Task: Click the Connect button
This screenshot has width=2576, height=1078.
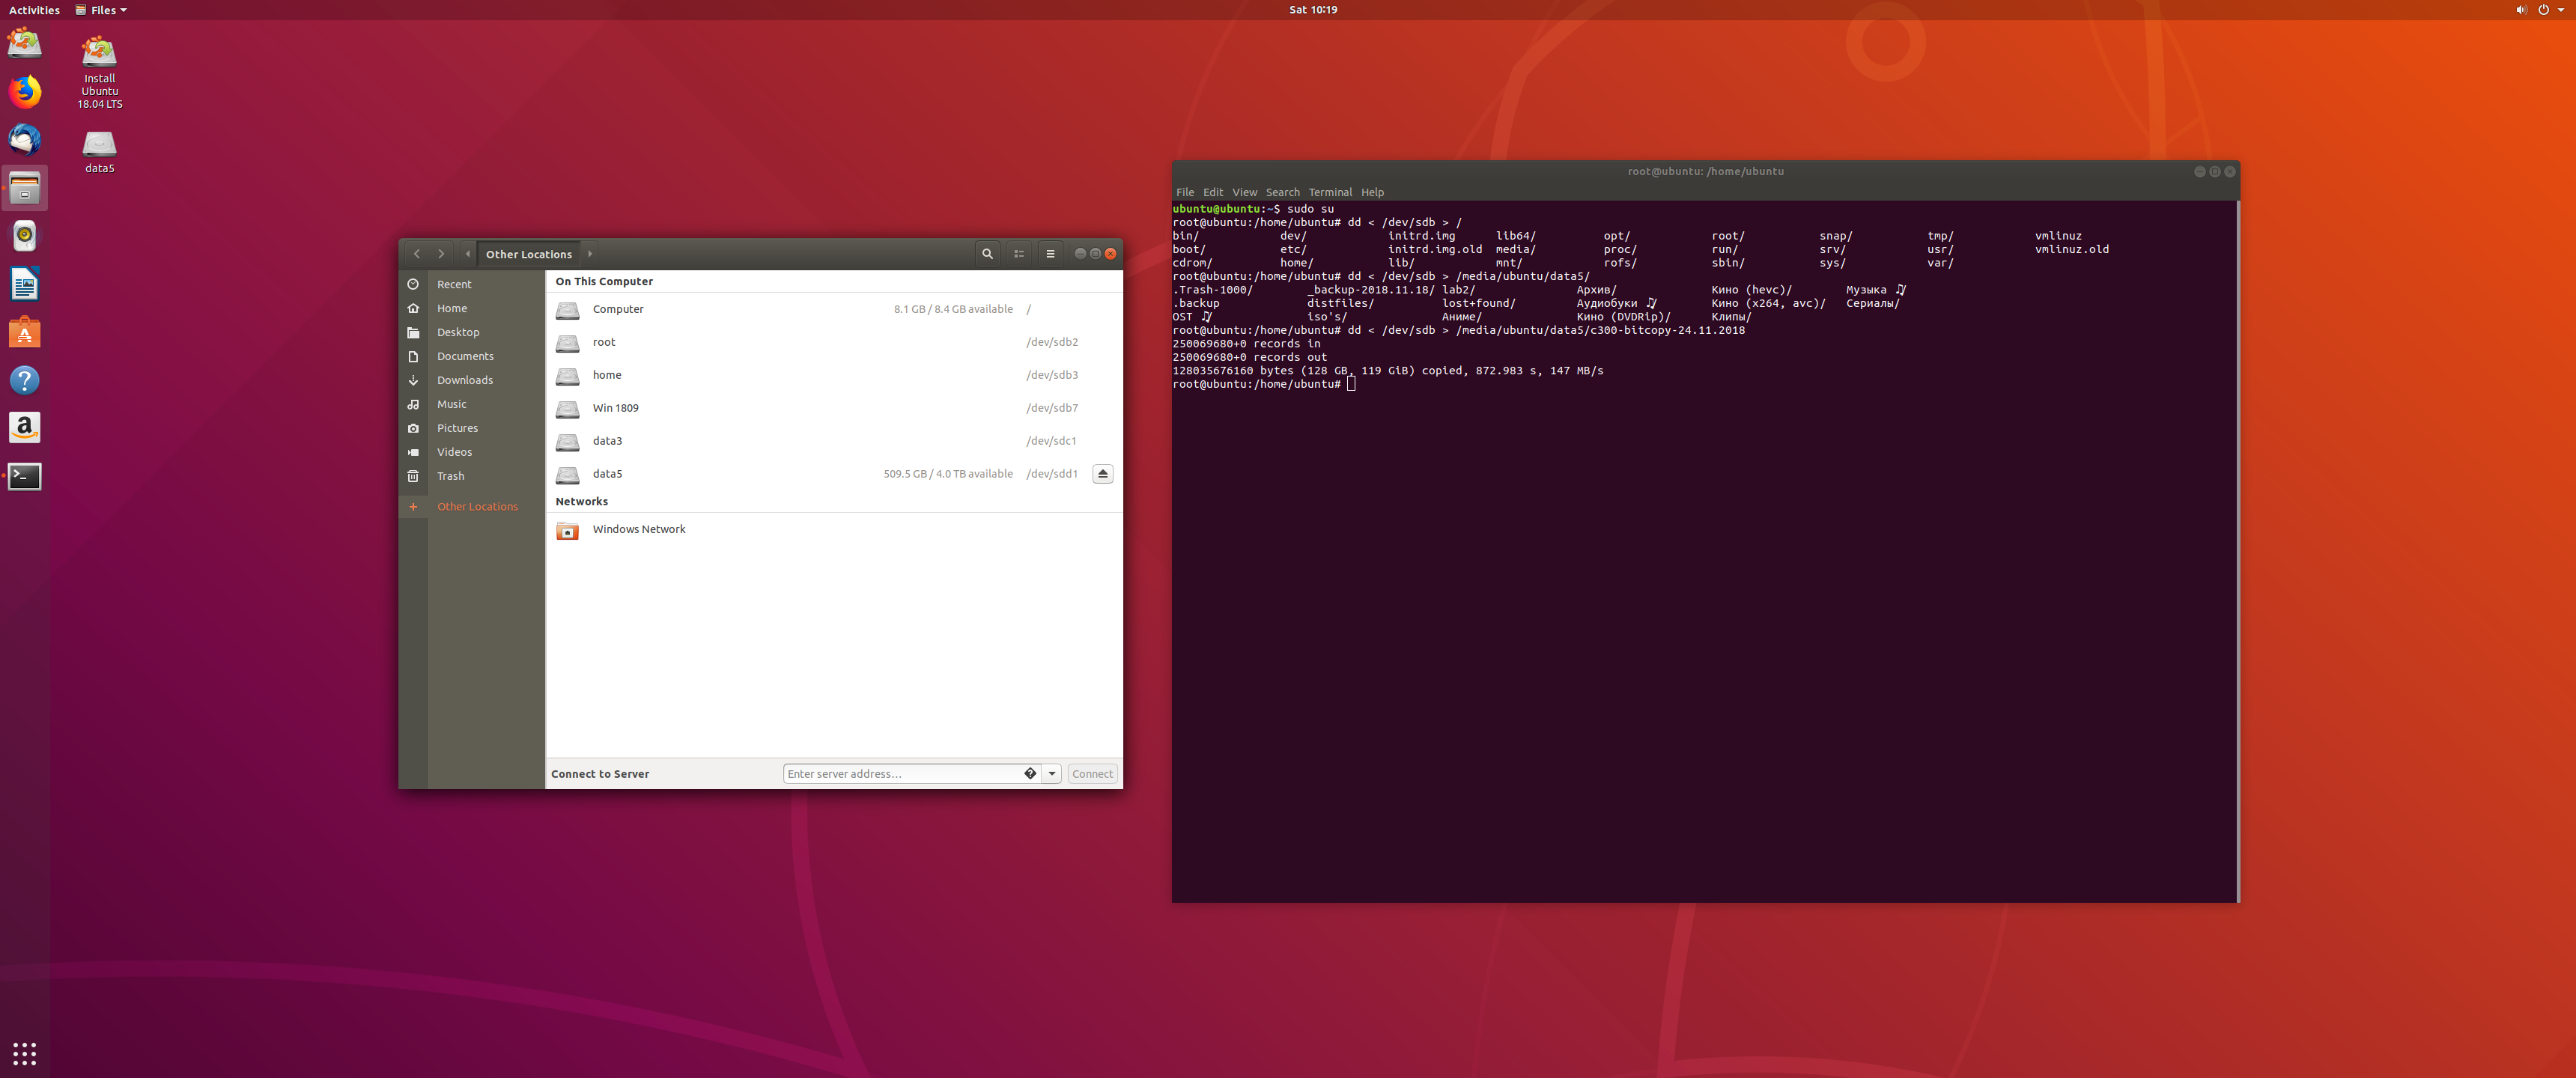Action: [1092, 773]
